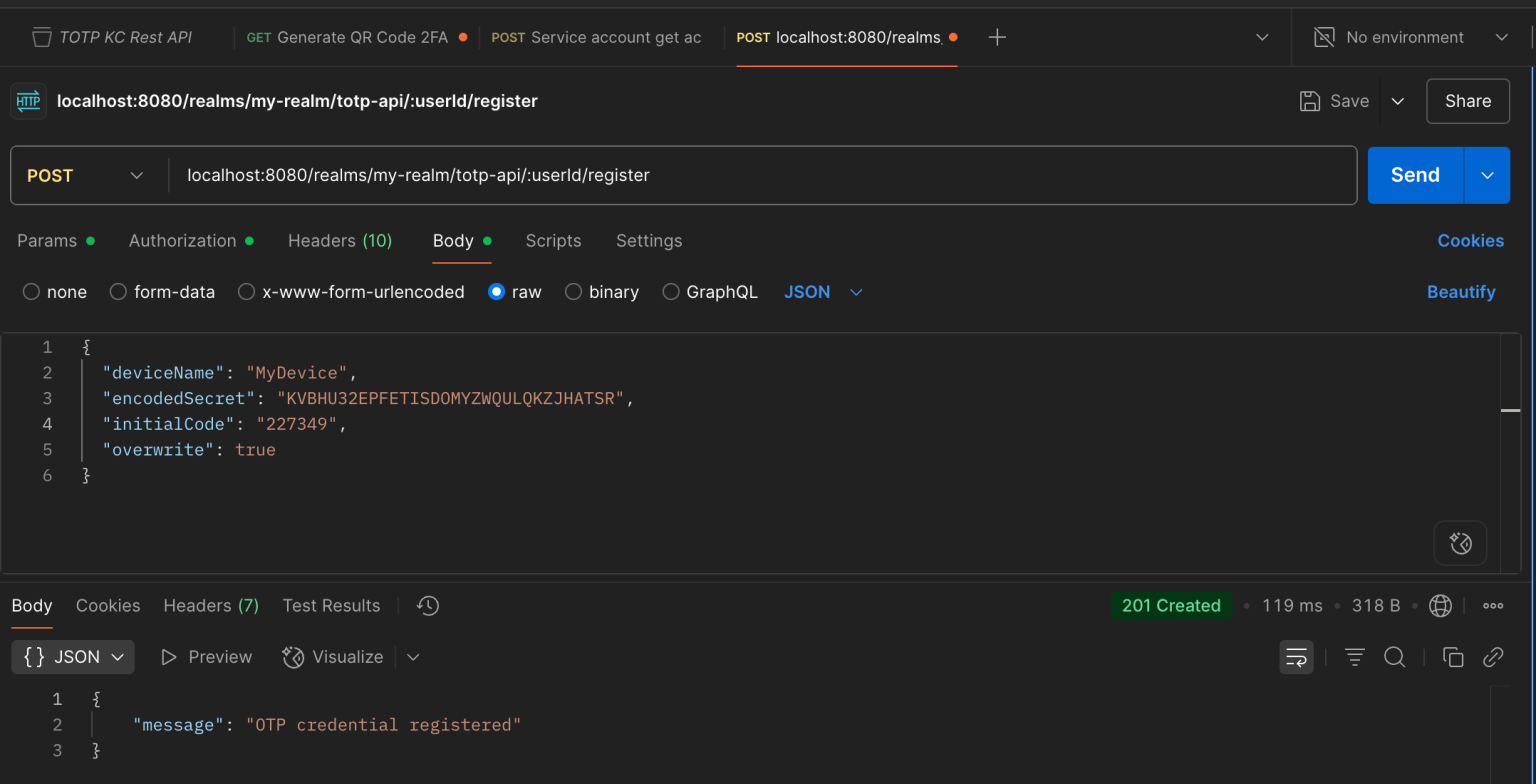
Task: Open the JSON language dropdown
Action: pos(820,291)
